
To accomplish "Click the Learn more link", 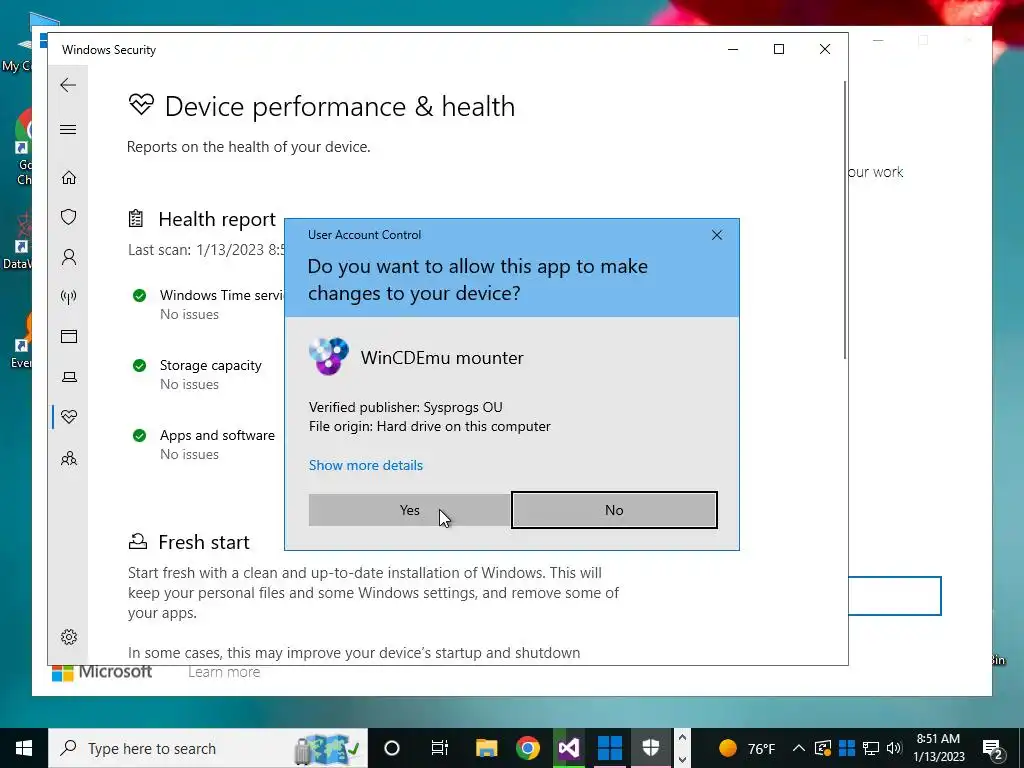I will pos(224,672).
